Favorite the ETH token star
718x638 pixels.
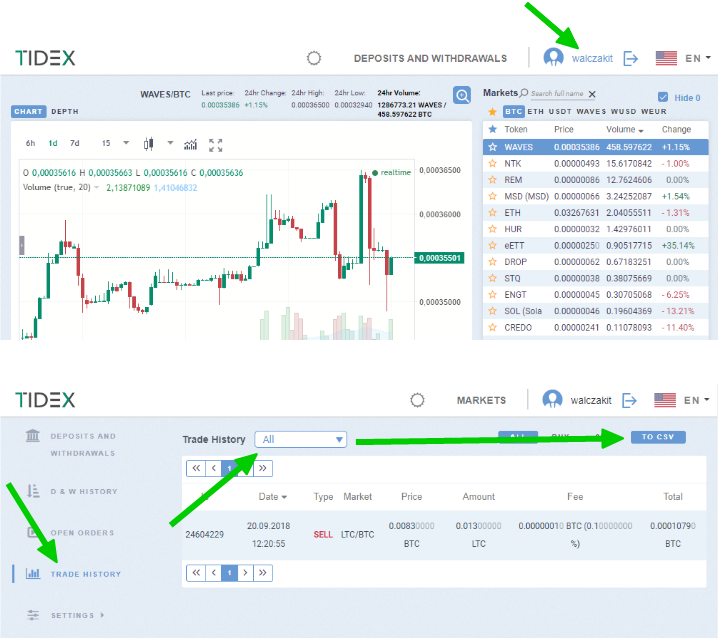click(x=492, y=213)
